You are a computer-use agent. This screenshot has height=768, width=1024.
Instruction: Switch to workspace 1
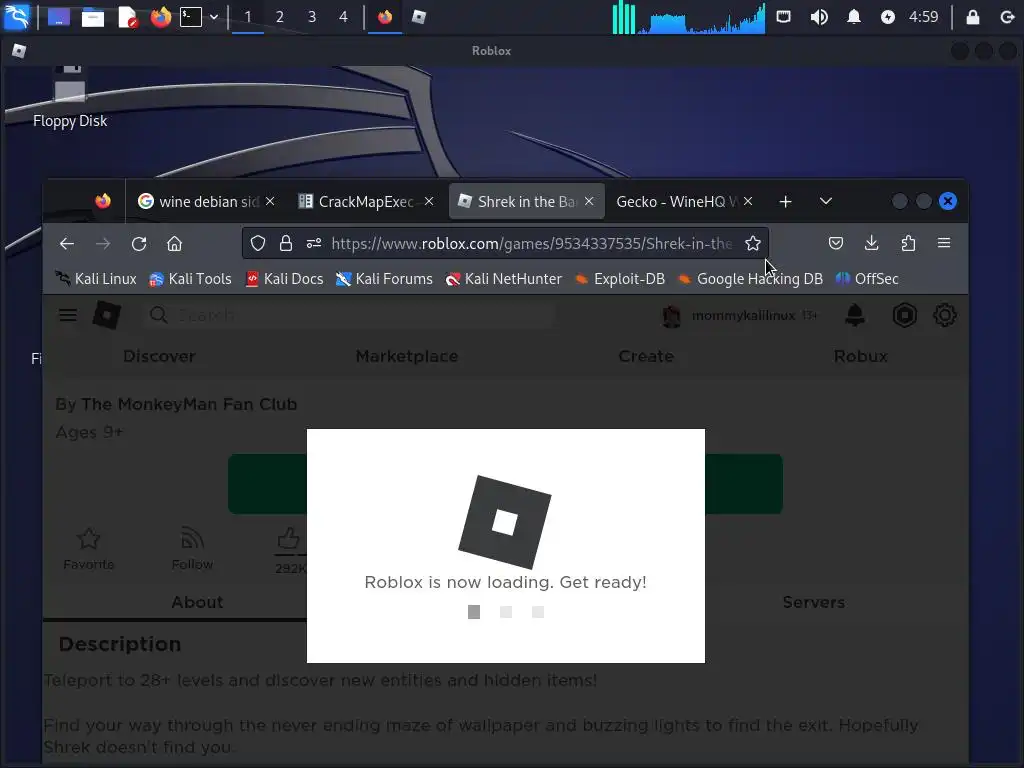click(248, 17)
